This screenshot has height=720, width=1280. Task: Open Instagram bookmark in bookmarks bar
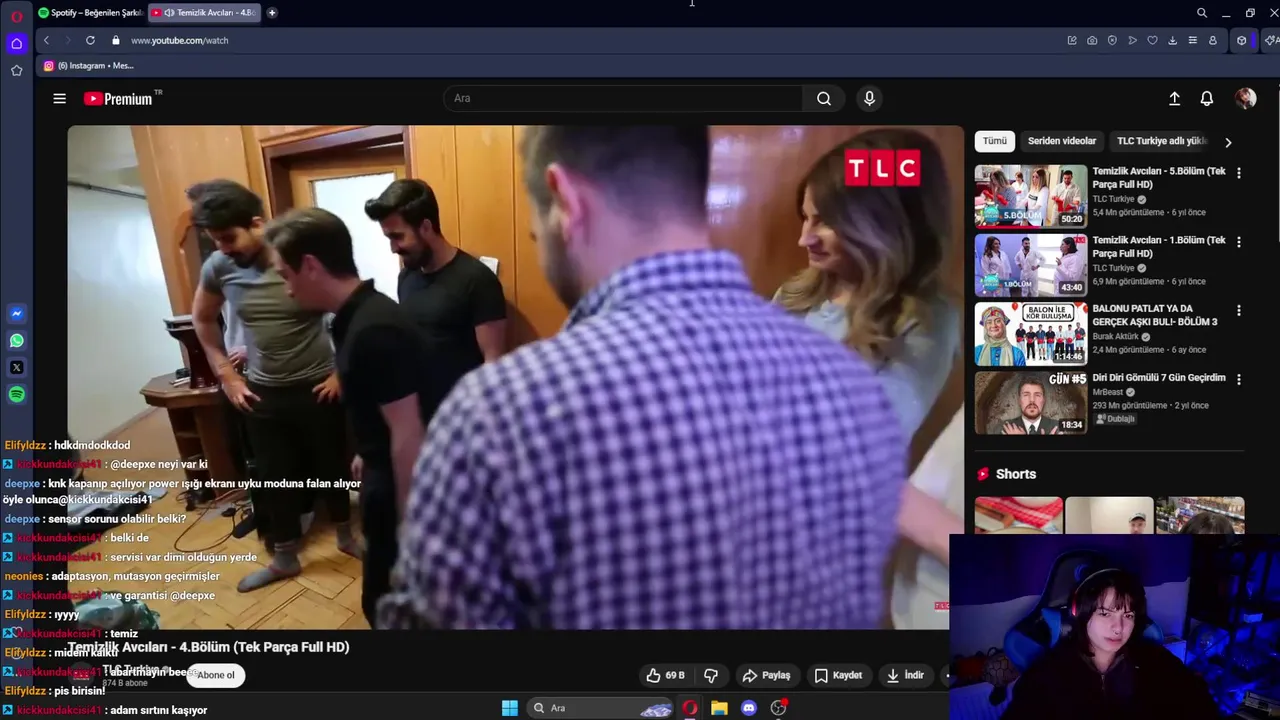tap(88, 66)
